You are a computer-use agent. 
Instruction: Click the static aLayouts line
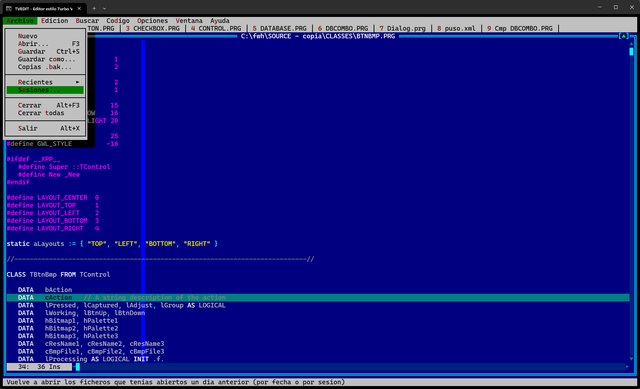tap(112, 244)
